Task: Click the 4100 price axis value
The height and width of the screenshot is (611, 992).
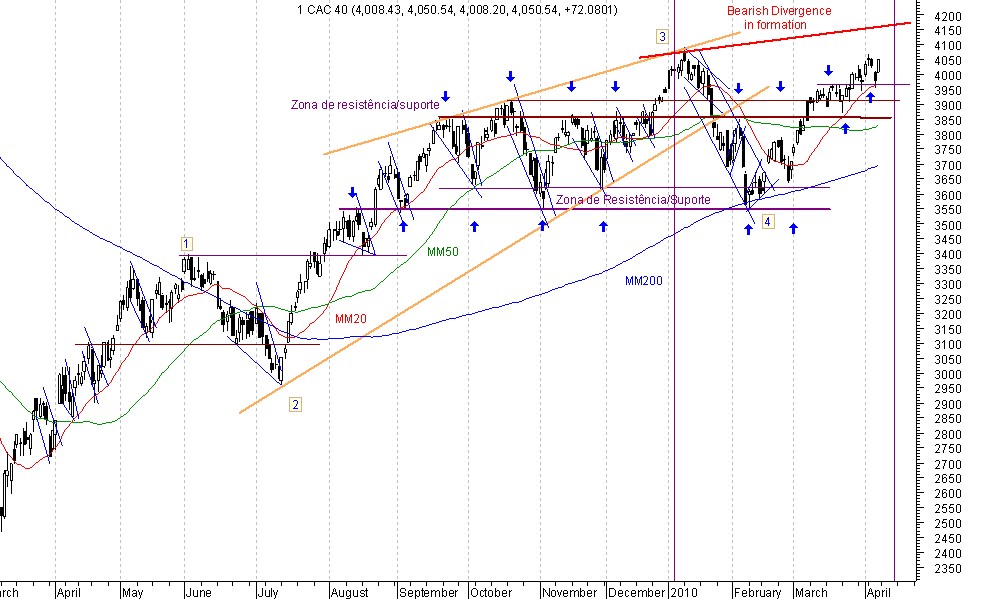Action: (947, 46)
